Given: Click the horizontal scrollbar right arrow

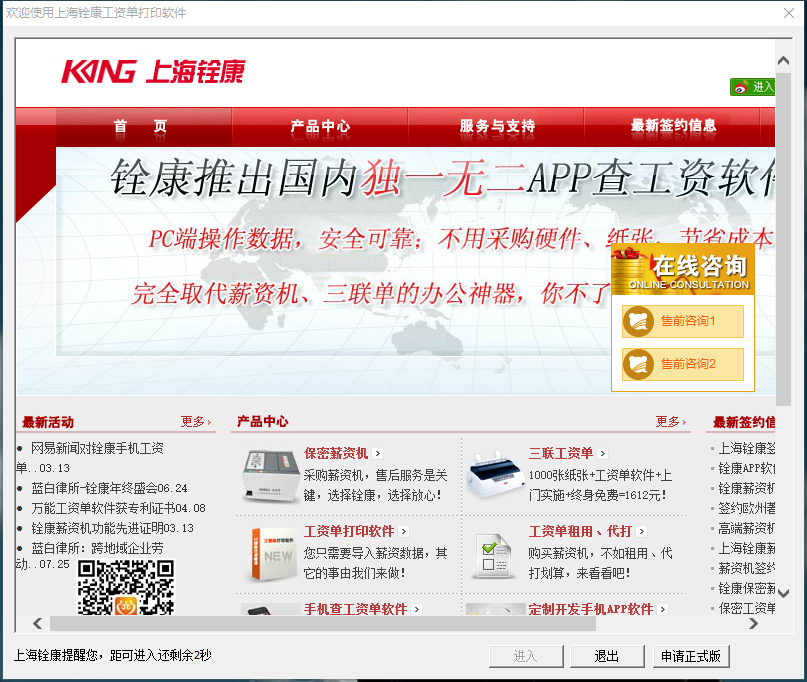Looking at the screenshot, I should coord(753,624).
